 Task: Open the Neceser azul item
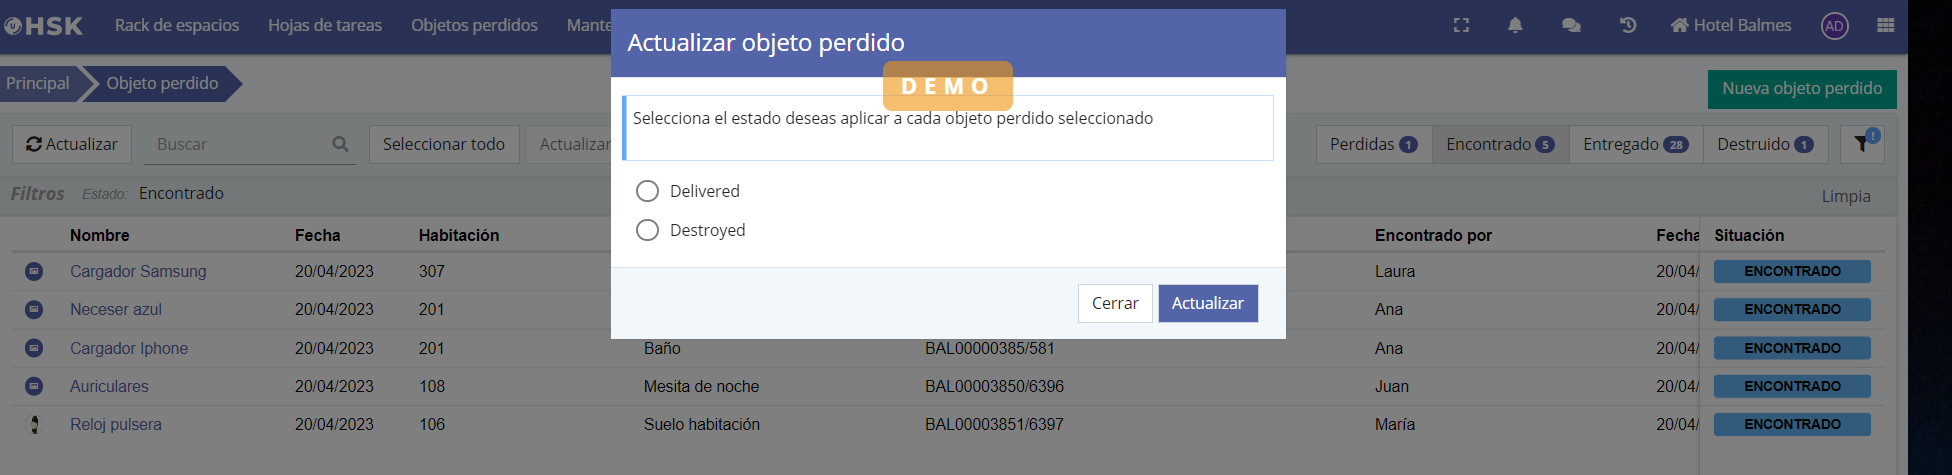[116, 310]
